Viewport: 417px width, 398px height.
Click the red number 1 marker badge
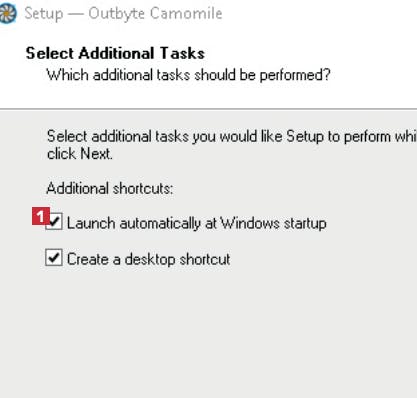click(41, 216)
